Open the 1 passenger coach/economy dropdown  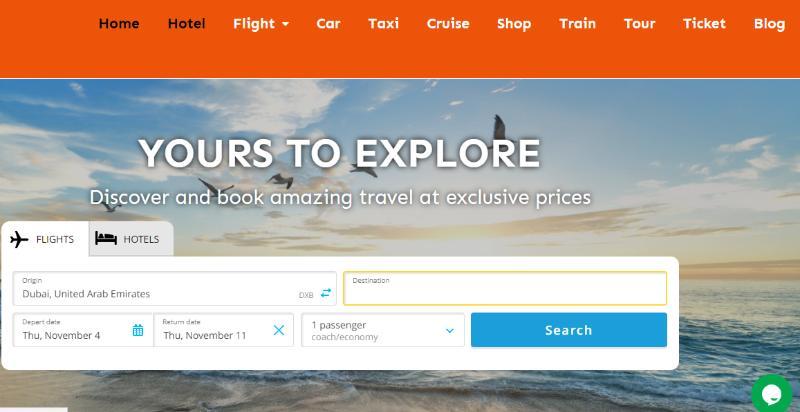[383, 330]
